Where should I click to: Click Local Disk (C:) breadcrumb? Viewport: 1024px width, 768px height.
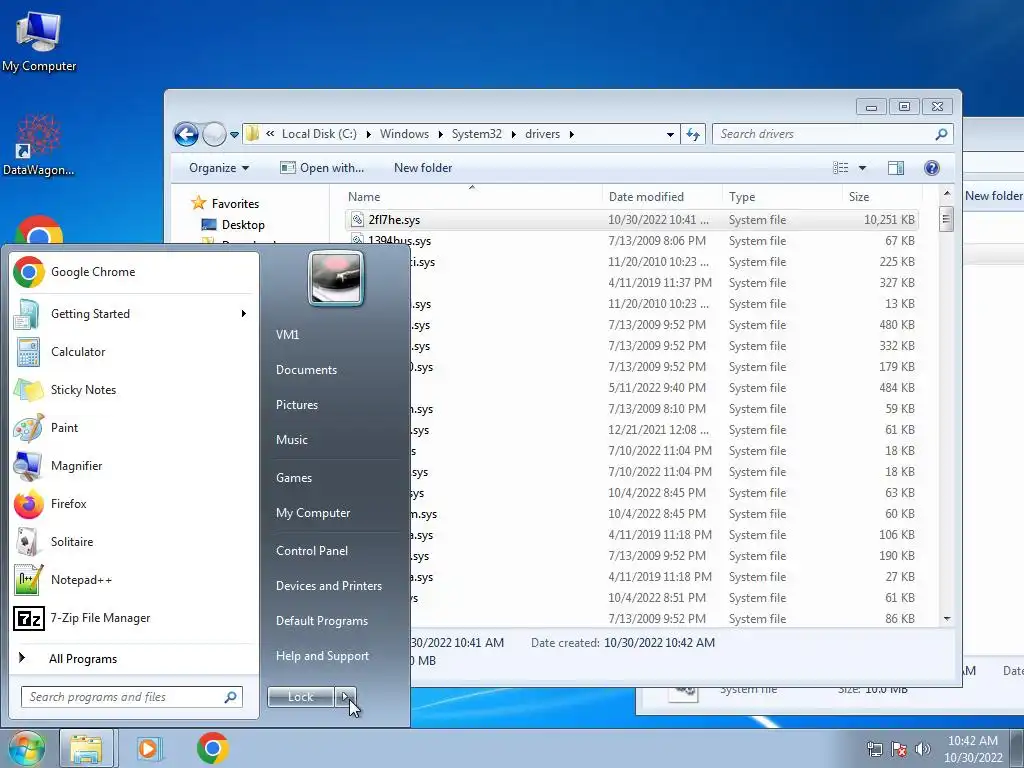coord(319,134)
